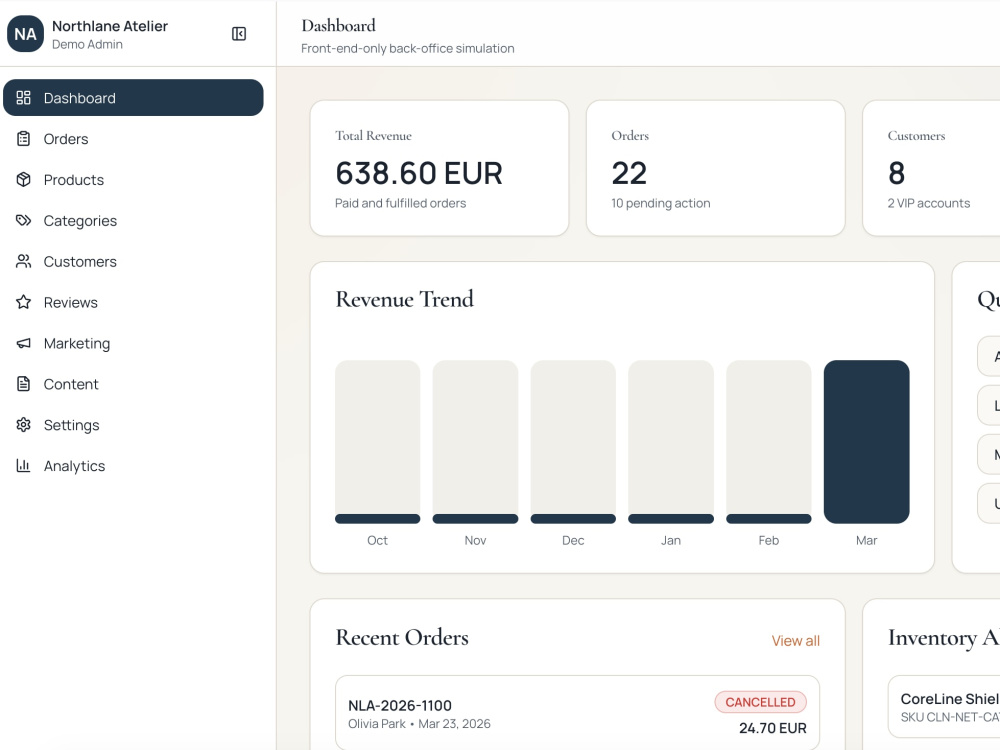Screen dimensions: 1000x750
Task: Click the Paid and fulfilled orders caption
Action: [401, 203]
